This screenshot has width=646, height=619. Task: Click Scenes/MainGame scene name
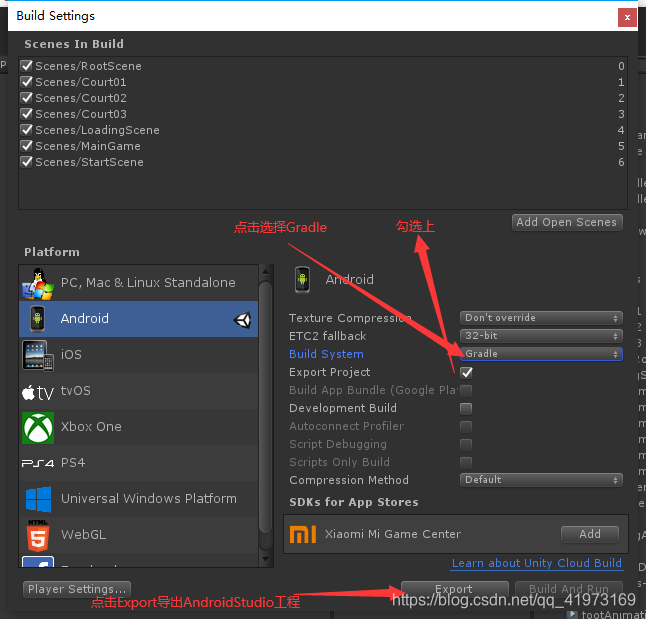tap(88, 146)
